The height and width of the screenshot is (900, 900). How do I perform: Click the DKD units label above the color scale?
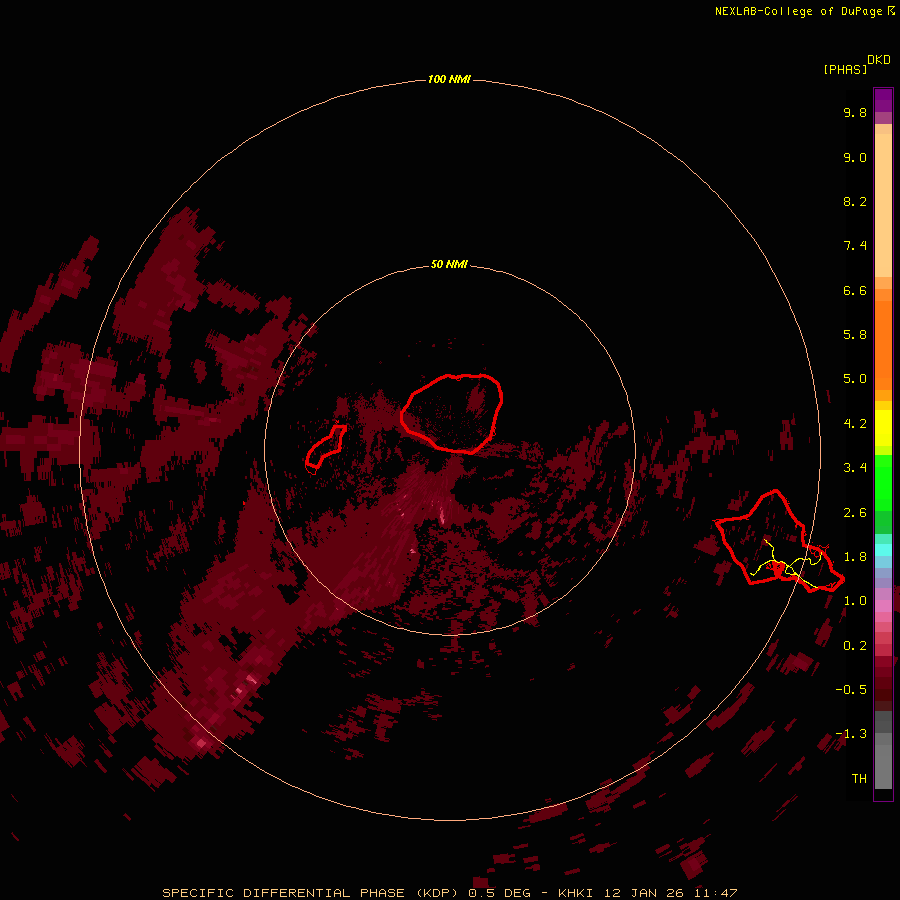pyautogui.click(x=879, y=59)
